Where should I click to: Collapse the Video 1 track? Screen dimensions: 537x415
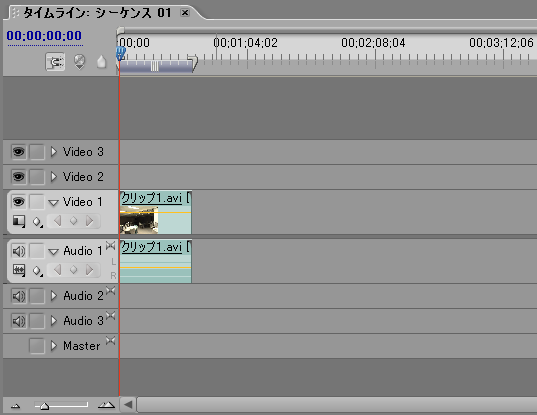[53, 203]
